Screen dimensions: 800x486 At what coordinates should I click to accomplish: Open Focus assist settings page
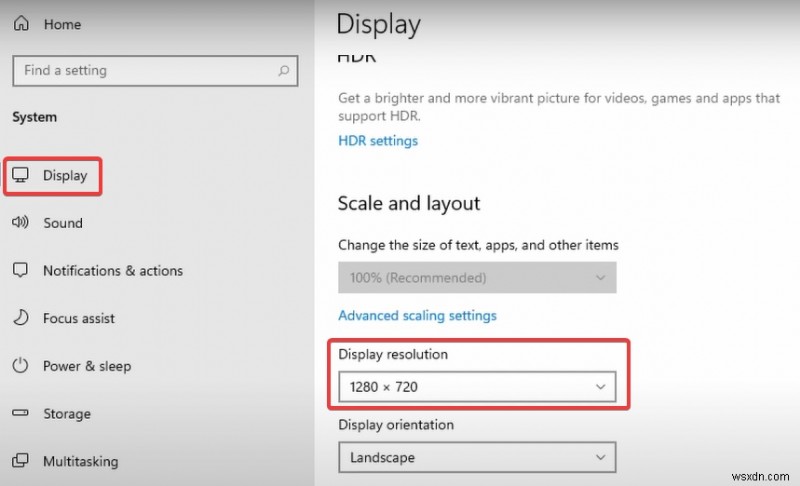(x=79, y=318)
